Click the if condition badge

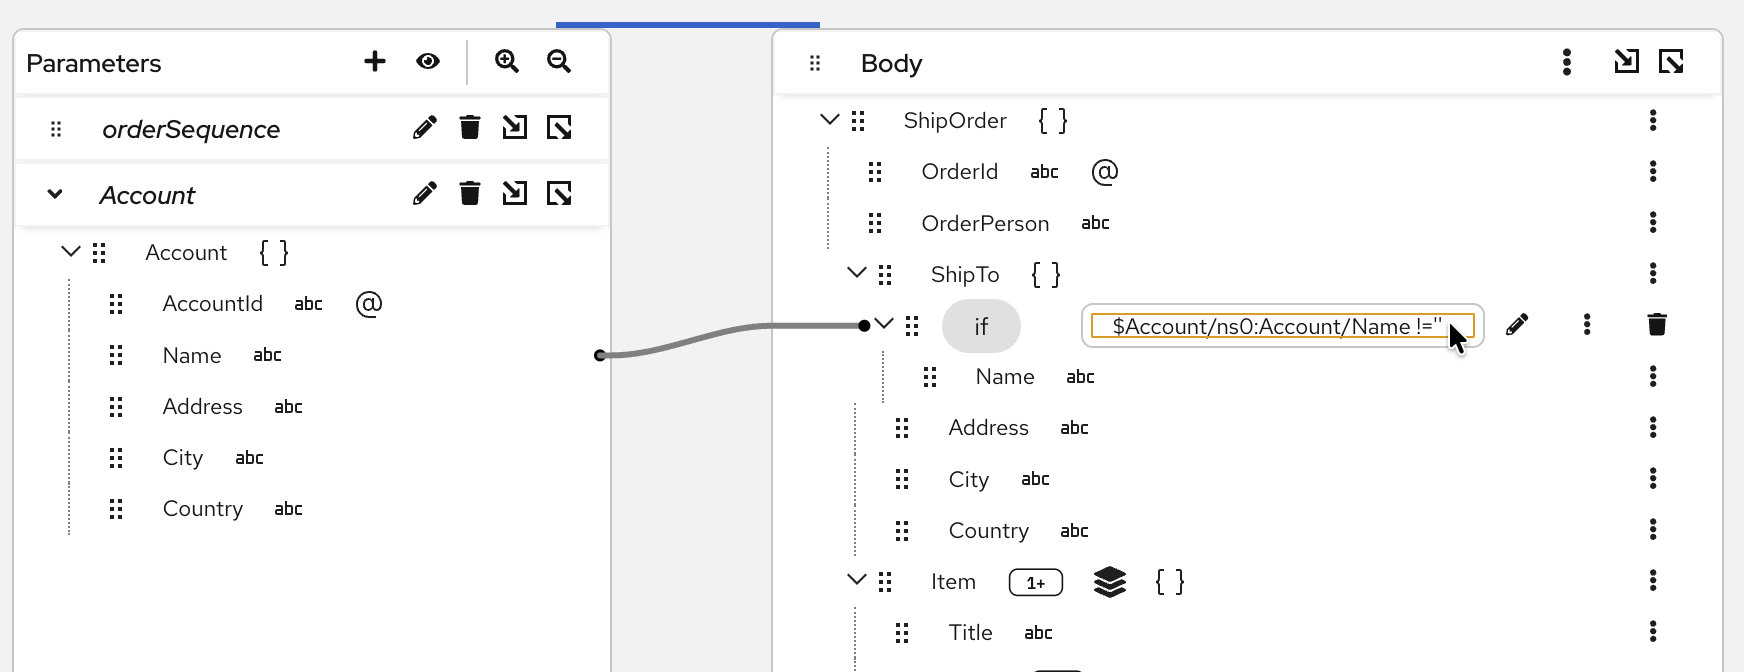tap(980, 326)
